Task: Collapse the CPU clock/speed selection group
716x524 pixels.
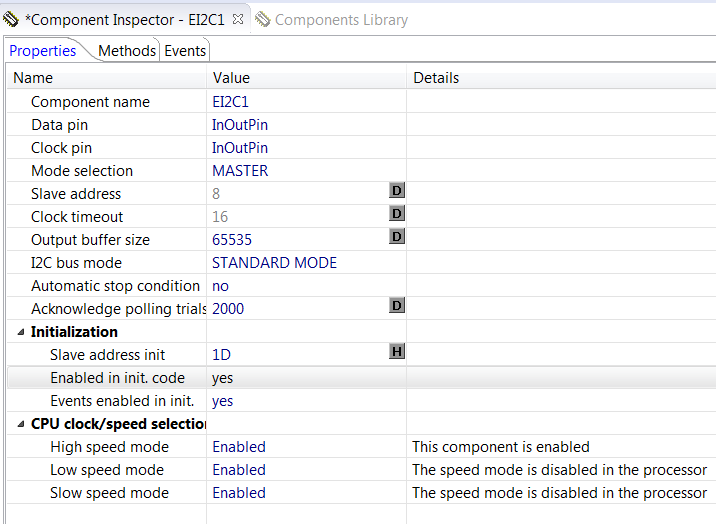Action: click(x=21, y=424)
